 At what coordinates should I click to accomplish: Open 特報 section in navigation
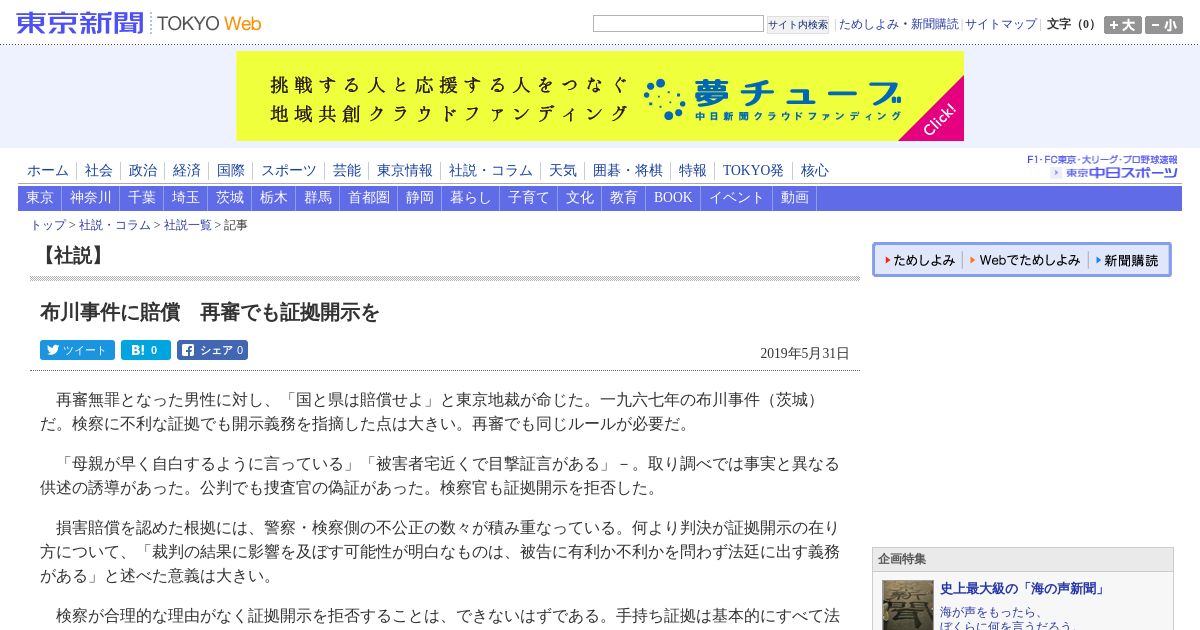click(693, 170)
